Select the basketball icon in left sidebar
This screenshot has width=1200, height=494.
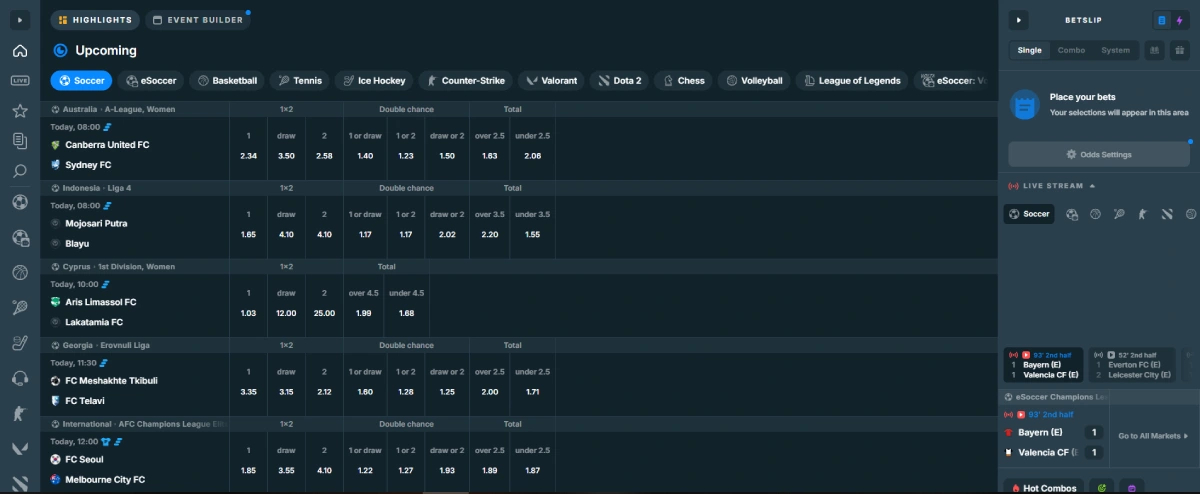pos(20,272)
